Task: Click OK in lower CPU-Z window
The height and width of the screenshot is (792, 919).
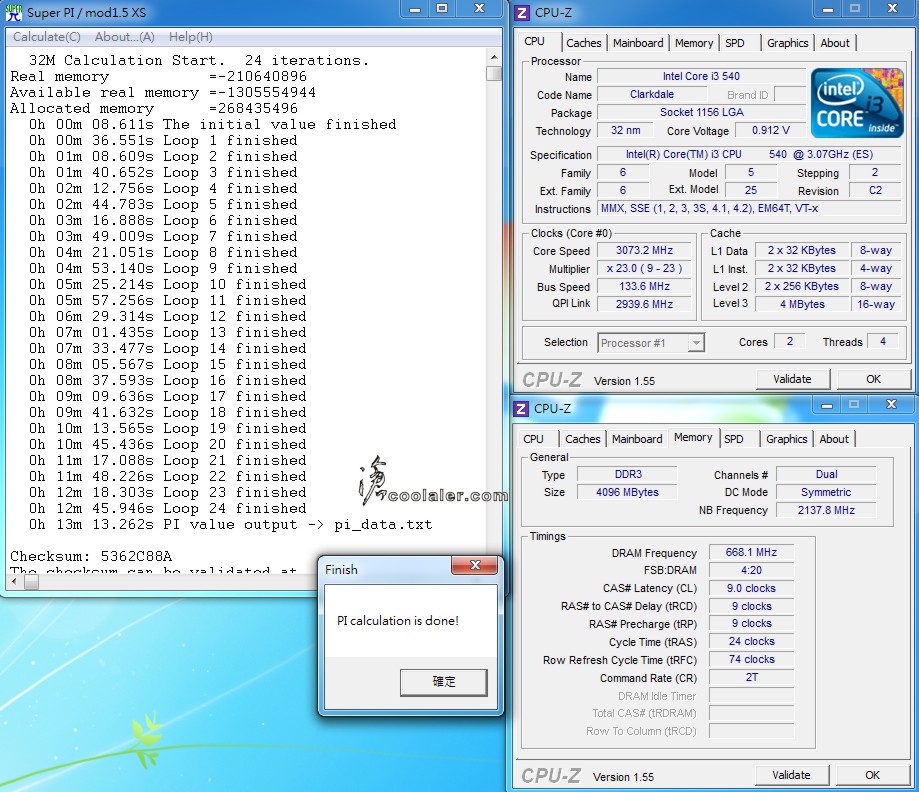Action: 872,775
